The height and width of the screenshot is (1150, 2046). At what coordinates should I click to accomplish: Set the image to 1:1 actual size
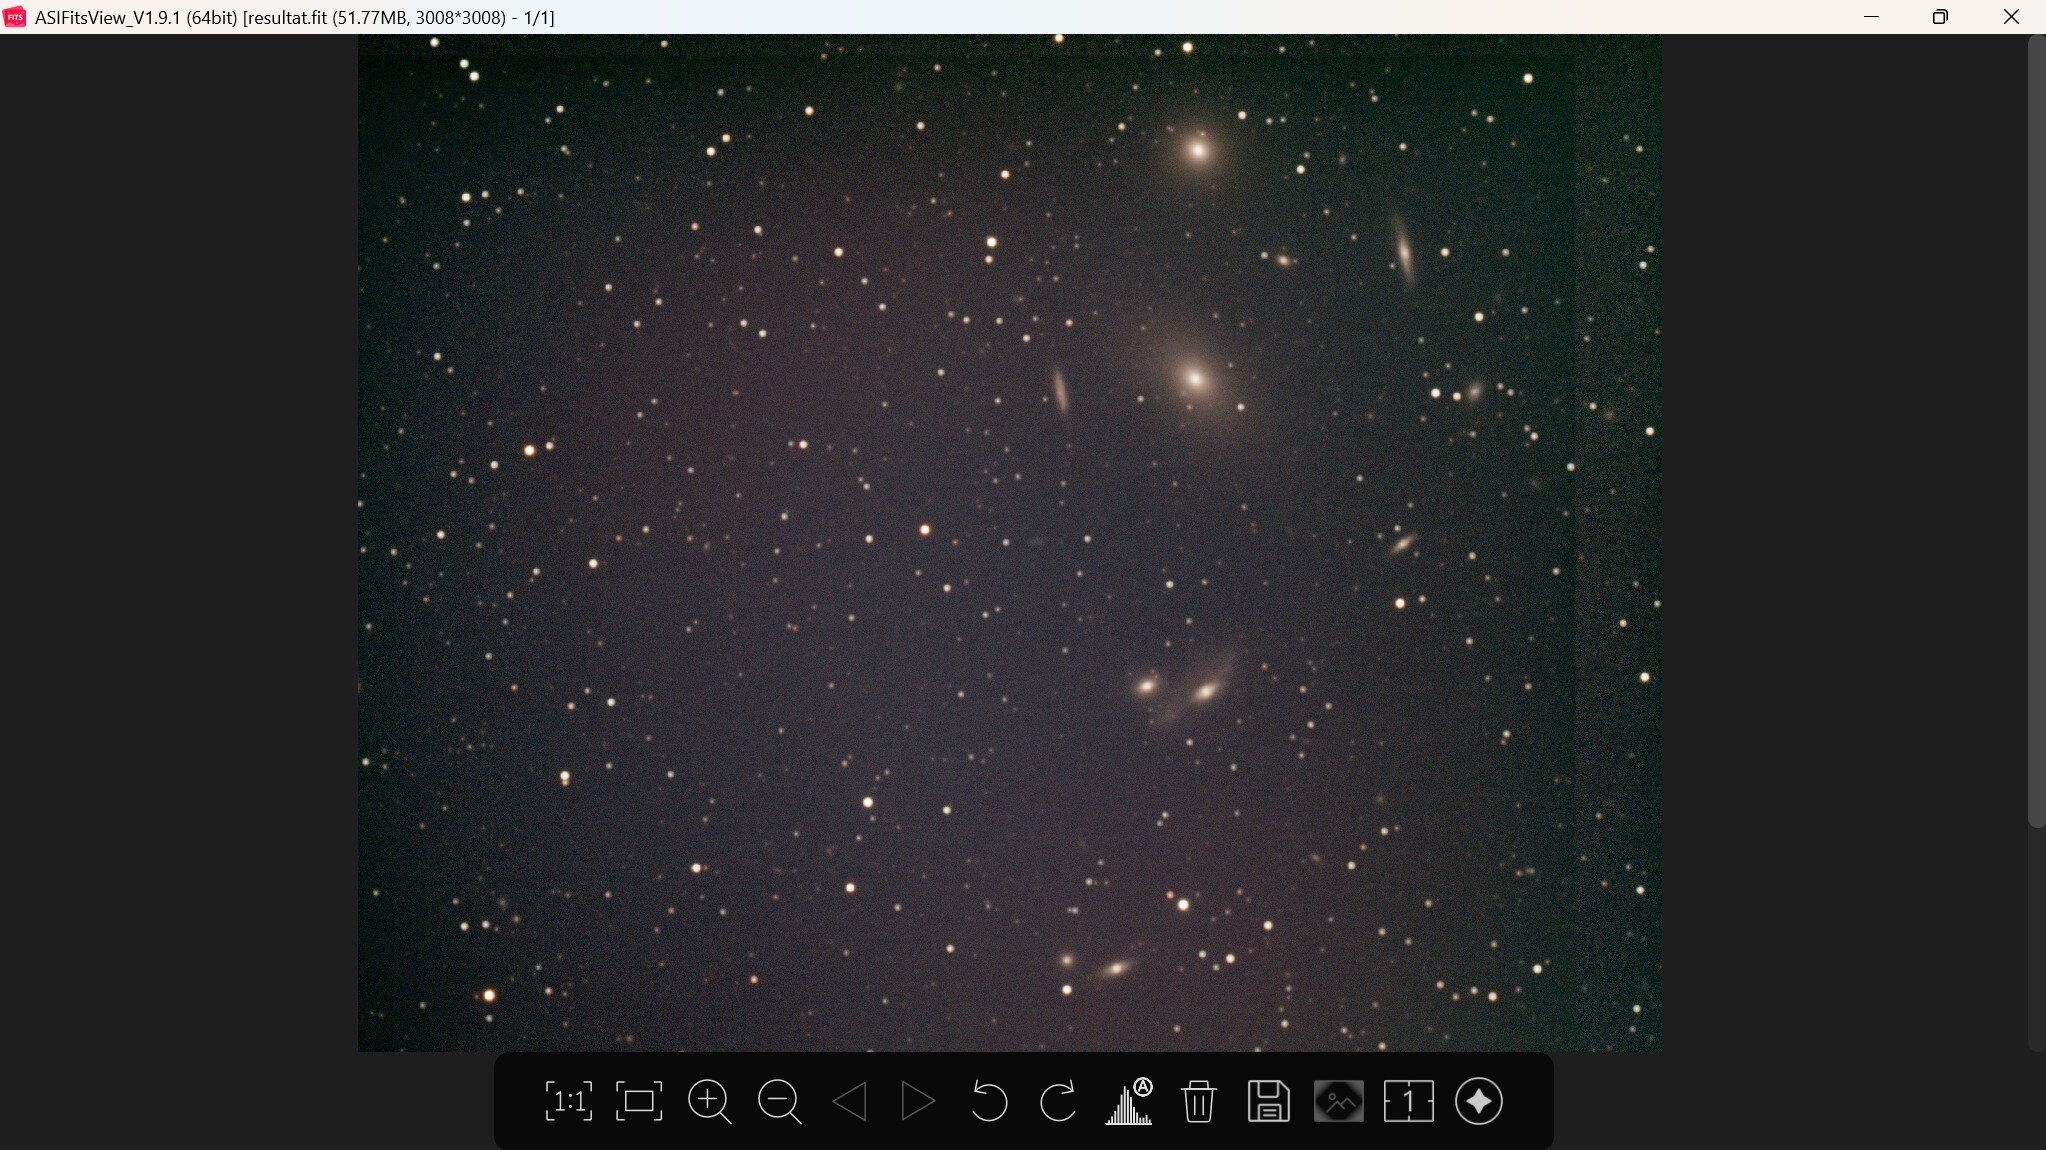pyautogui.click(x=568, y=1101)
